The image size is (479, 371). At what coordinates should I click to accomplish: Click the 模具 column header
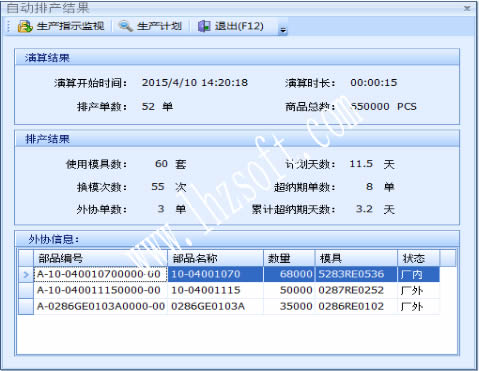click(x=356, y=258)
